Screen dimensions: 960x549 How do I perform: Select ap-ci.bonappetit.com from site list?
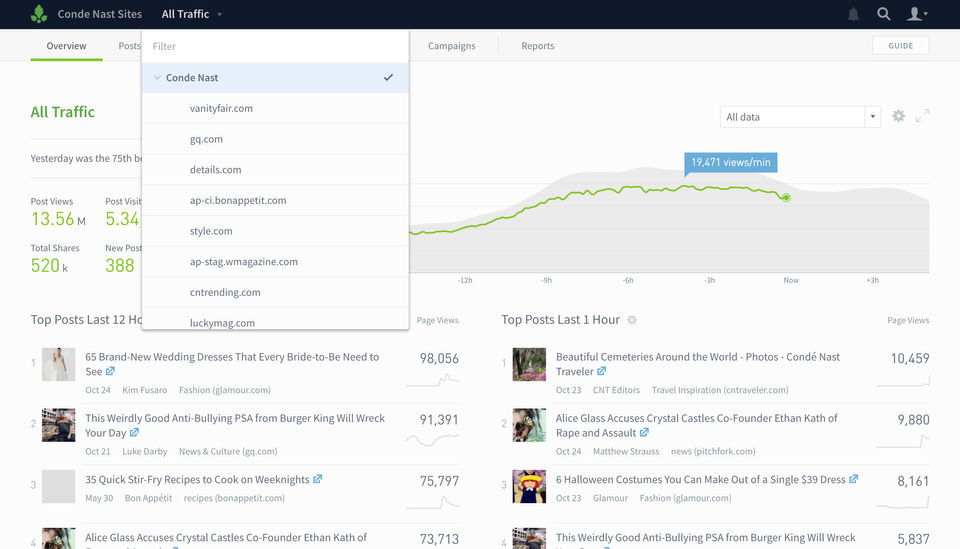coord(275,200)
